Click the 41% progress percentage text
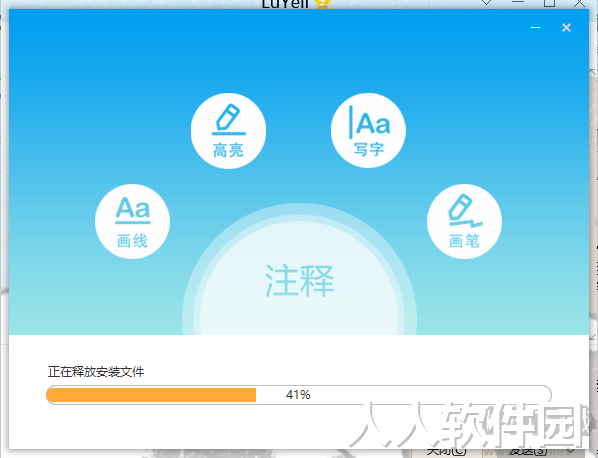The height and width of the screenshot is (458, 598). pos(298,395)
